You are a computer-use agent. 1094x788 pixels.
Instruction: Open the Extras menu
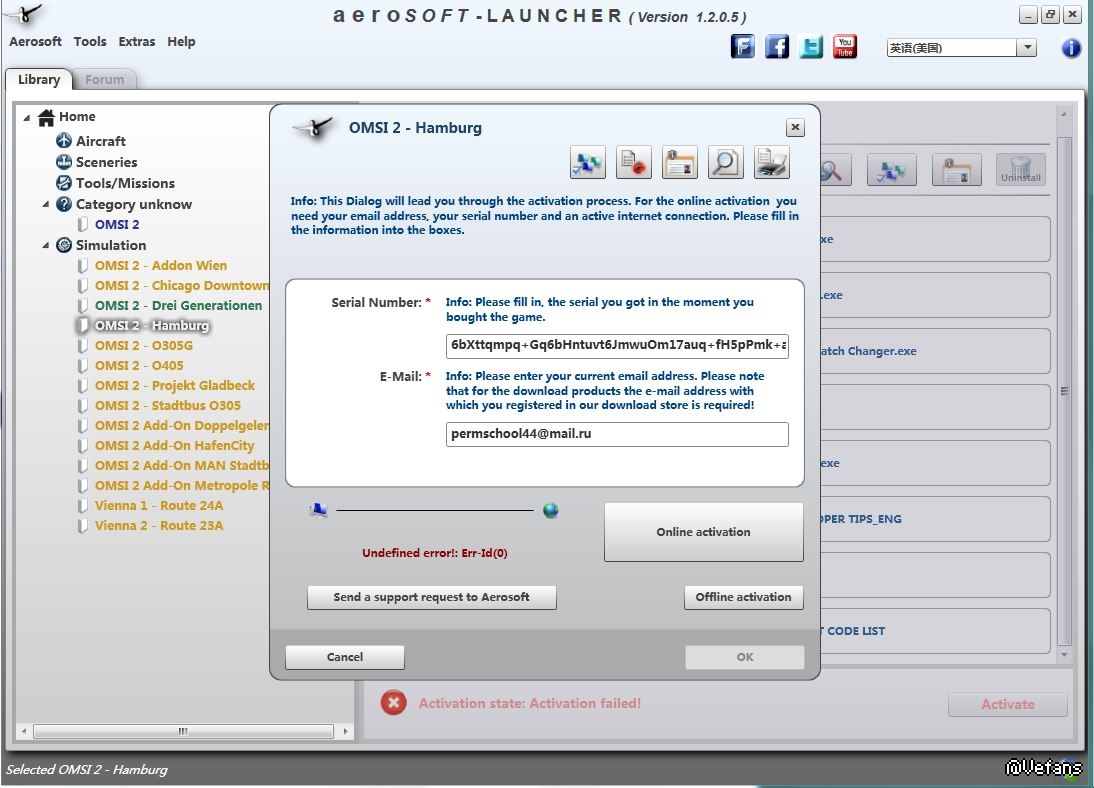point(137,41)
